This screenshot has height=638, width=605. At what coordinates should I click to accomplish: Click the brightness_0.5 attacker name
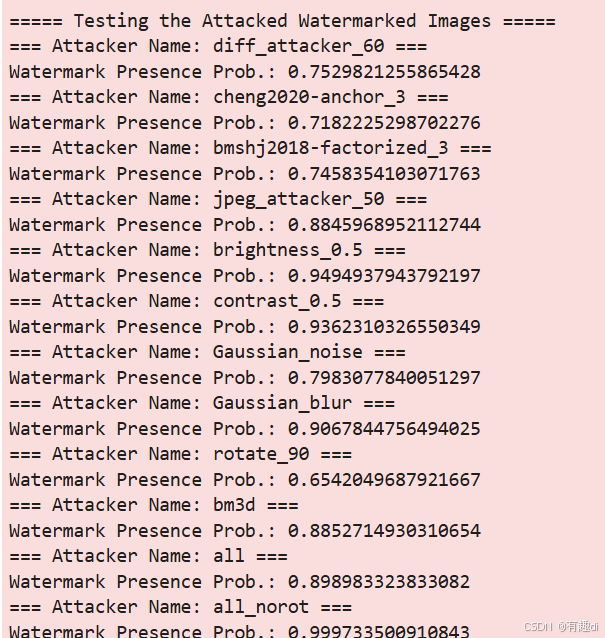pyautogui.click(x=288, y=250)
